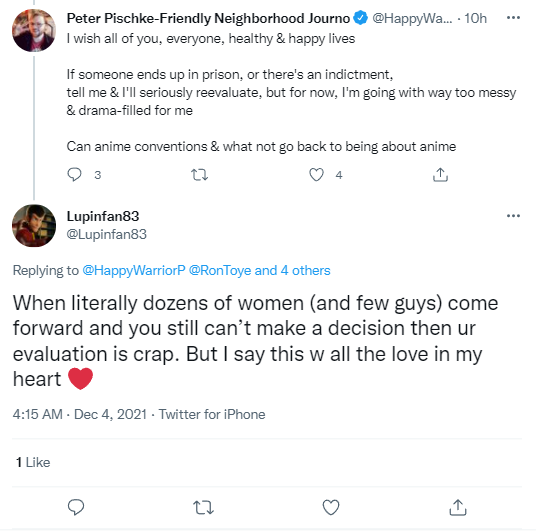Screen dimensions: 536x531
Task: Open the Lupinfan83 display name
Action: click(x=103, y=216)
